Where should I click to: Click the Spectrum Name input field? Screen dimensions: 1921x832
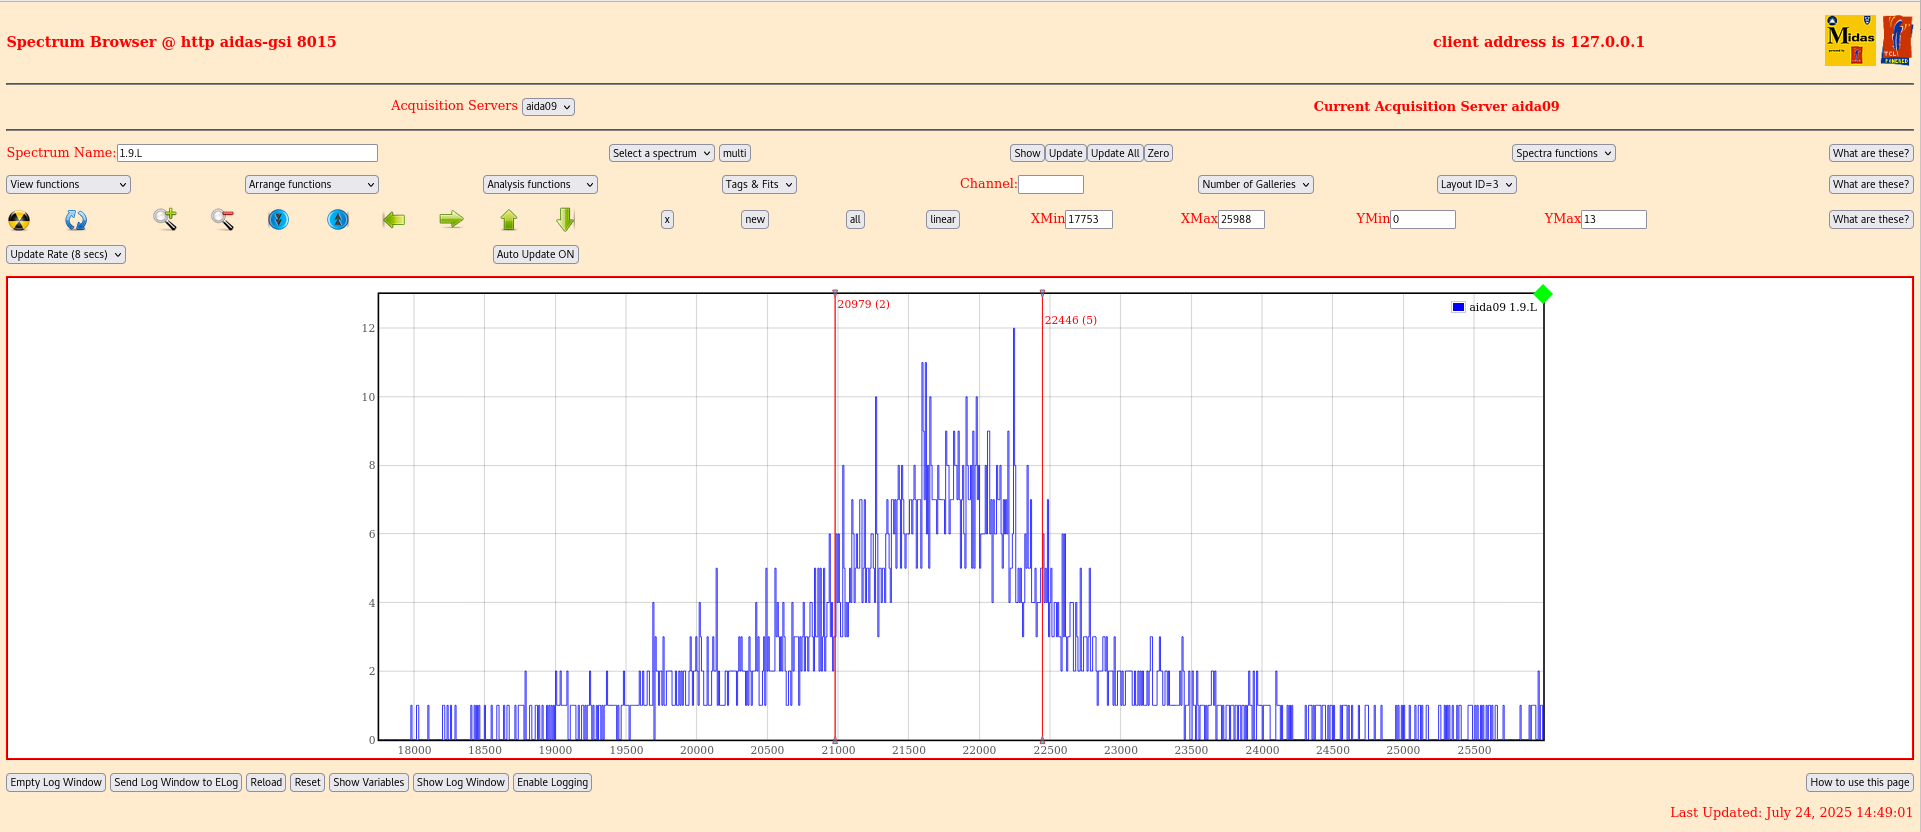(x=247, y=153)
